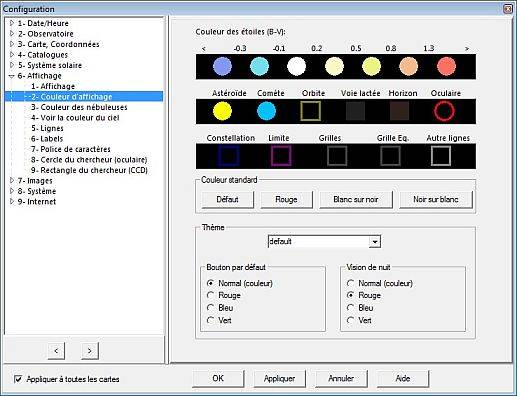
Task: Select Rouge in Bouton par défaut
Action: tap(210, 295)
